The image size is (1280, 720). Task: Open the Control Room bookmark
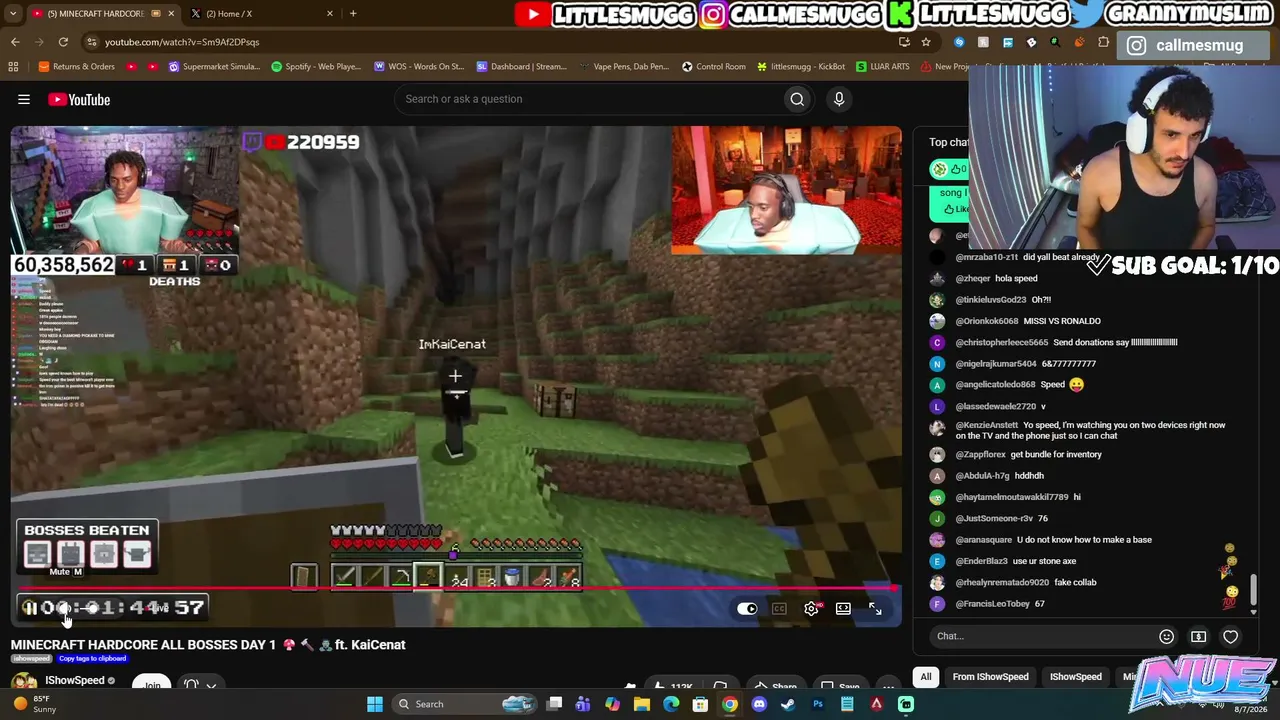coord(714,67)
